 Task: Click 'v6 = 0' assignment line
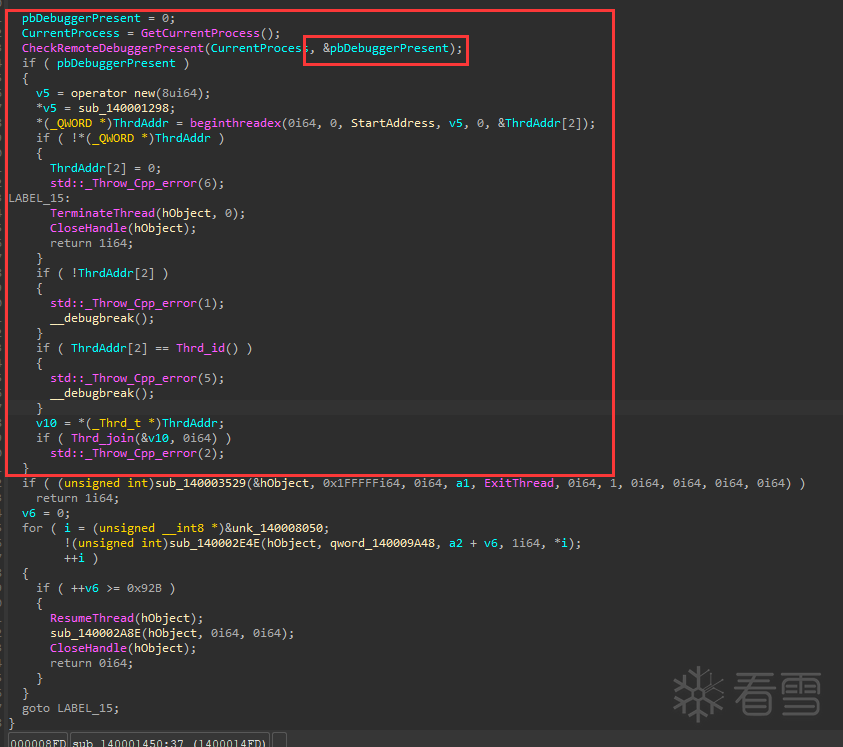point(46,514)
